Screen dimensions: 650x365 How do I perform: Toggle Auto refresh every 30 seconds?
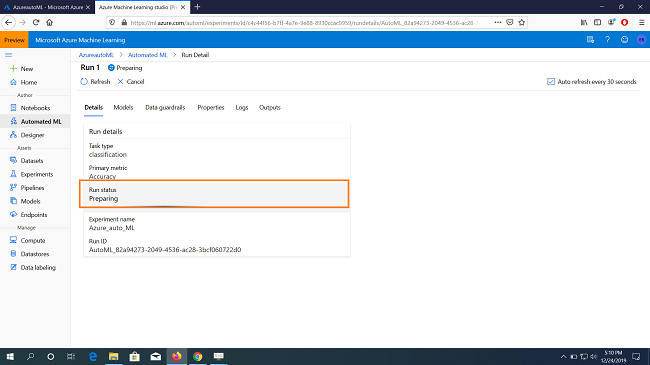(x=551, y=82)
